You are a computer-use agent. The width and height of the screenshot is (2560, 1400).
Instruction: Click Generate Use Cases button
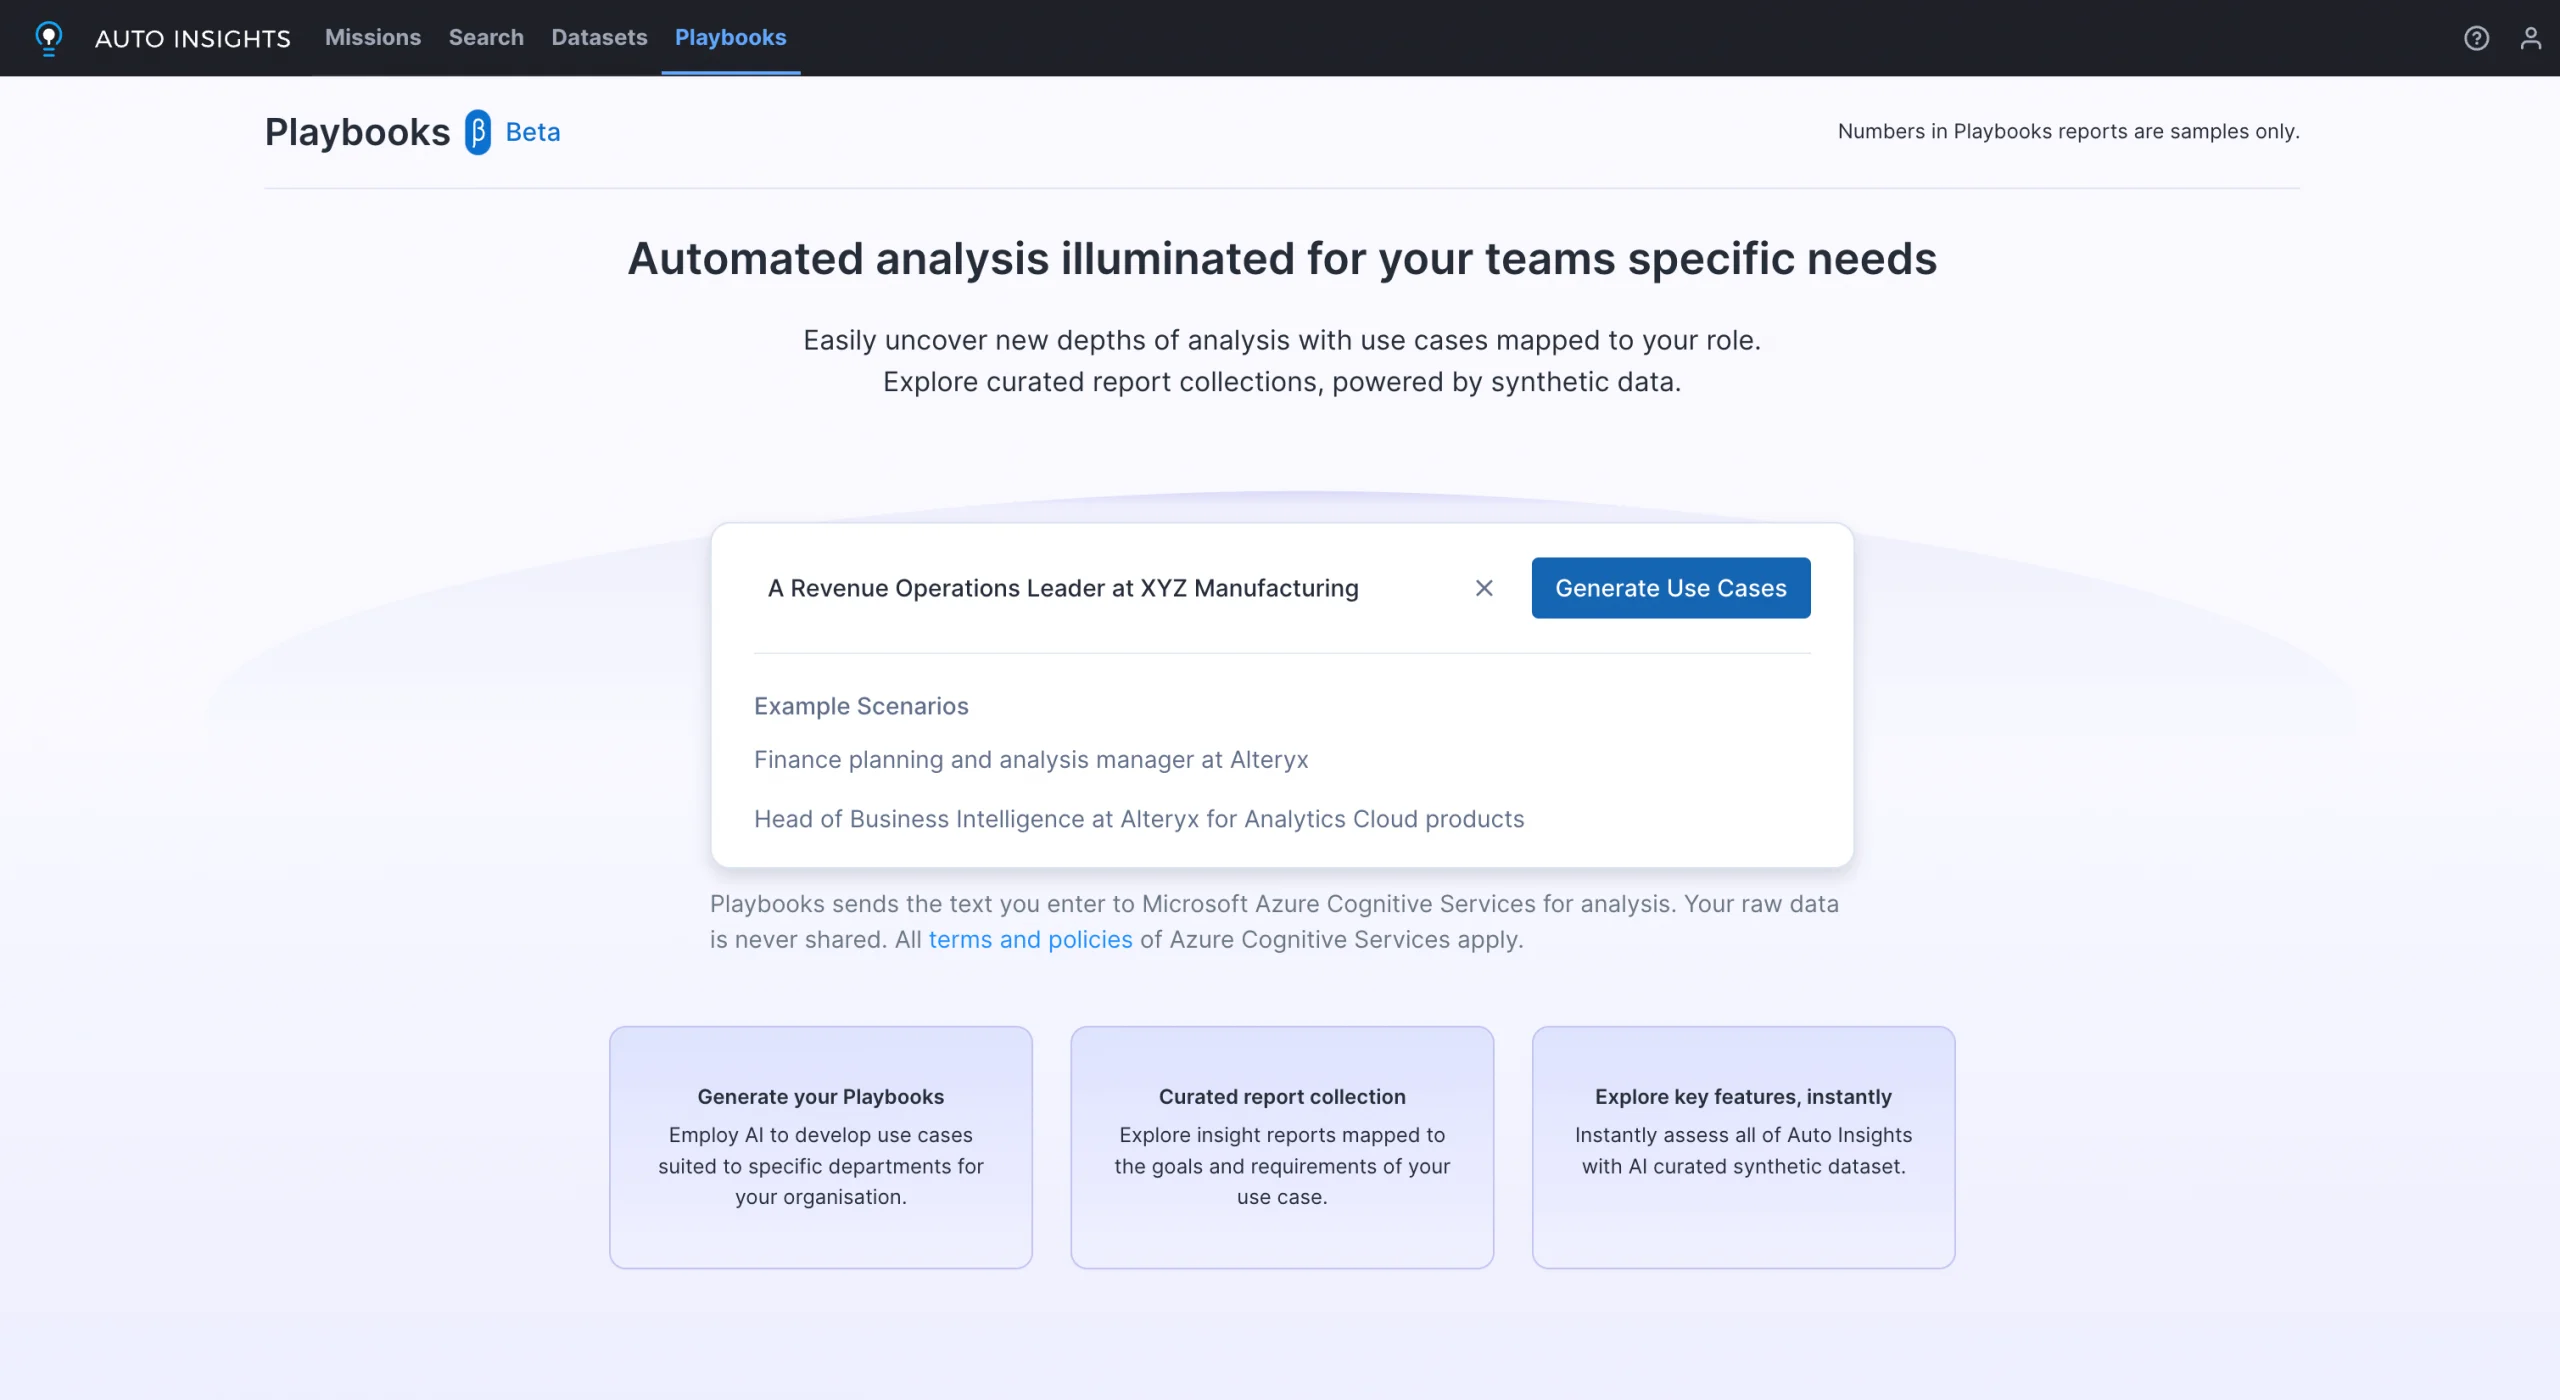pos(1671,588)
